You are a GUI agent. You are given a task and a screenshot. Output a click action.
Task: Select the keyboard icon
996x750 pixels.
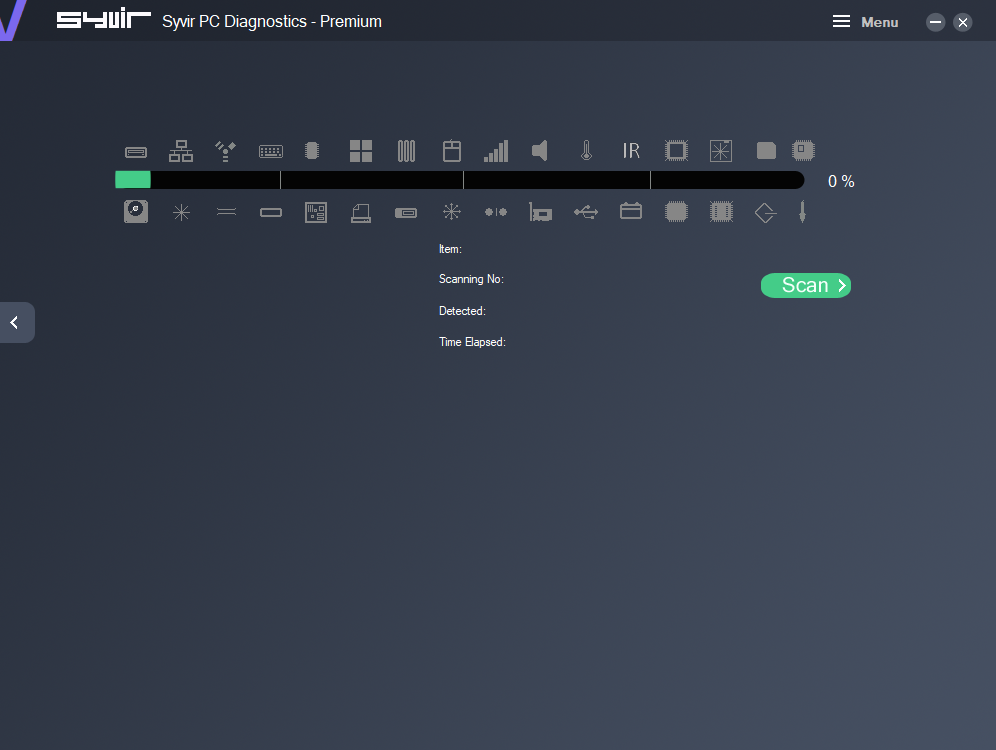[x=271, y=151]
